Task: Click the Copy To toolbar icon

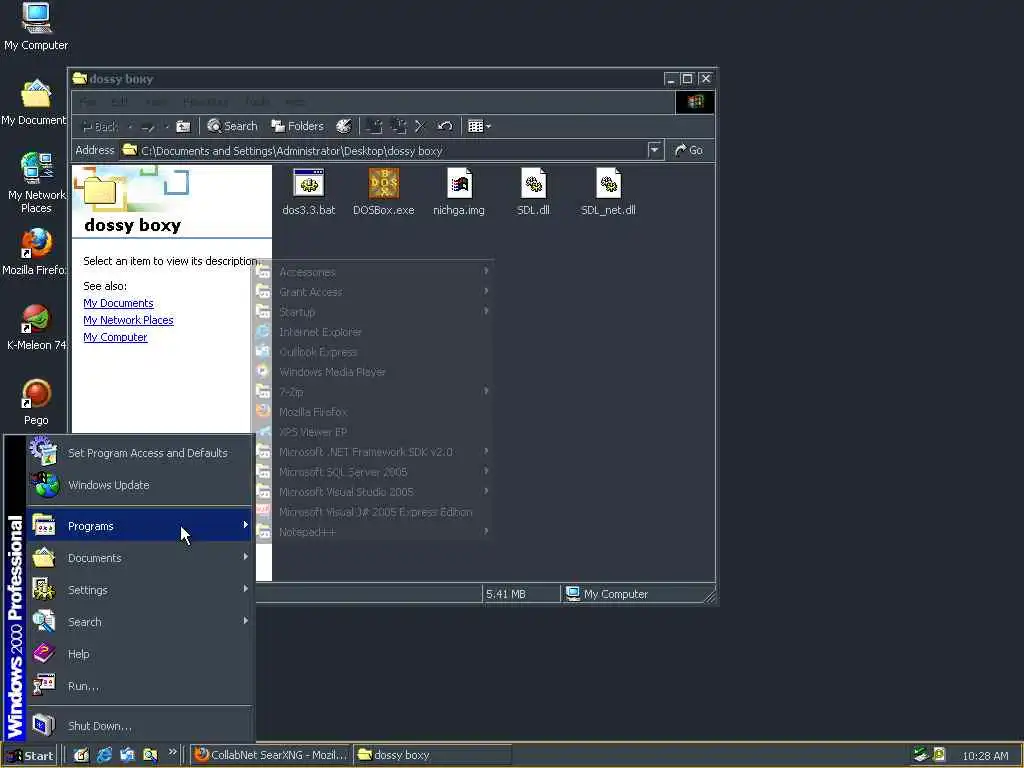Action: point(398,126)
